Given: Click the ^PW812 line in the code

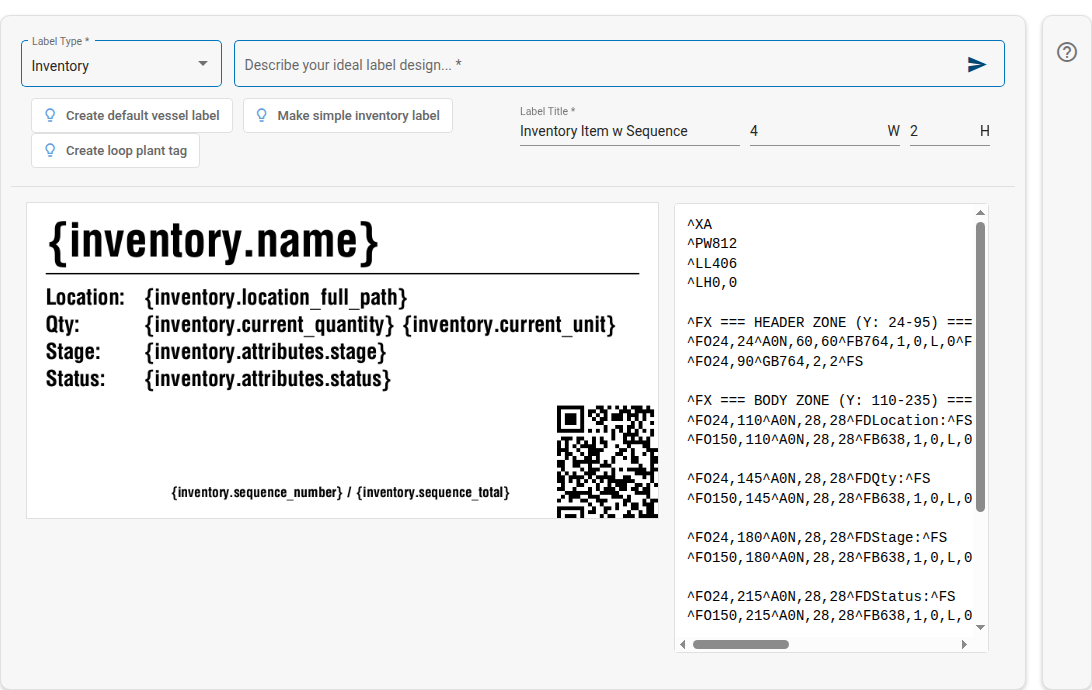Looking at the screenshot, I should (712, 244).
